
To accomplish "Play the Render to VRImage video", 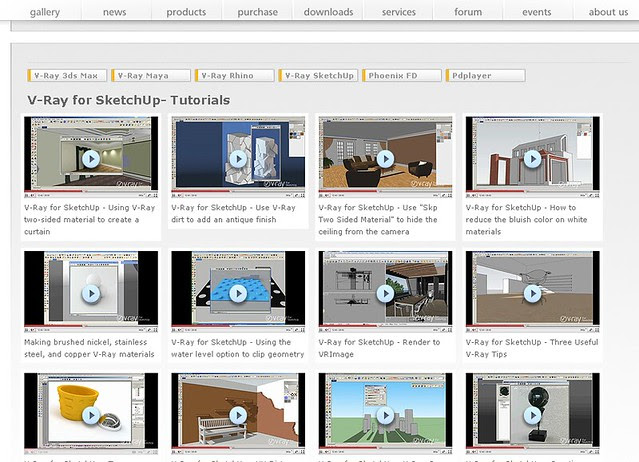I will click(x=385, y=293).
